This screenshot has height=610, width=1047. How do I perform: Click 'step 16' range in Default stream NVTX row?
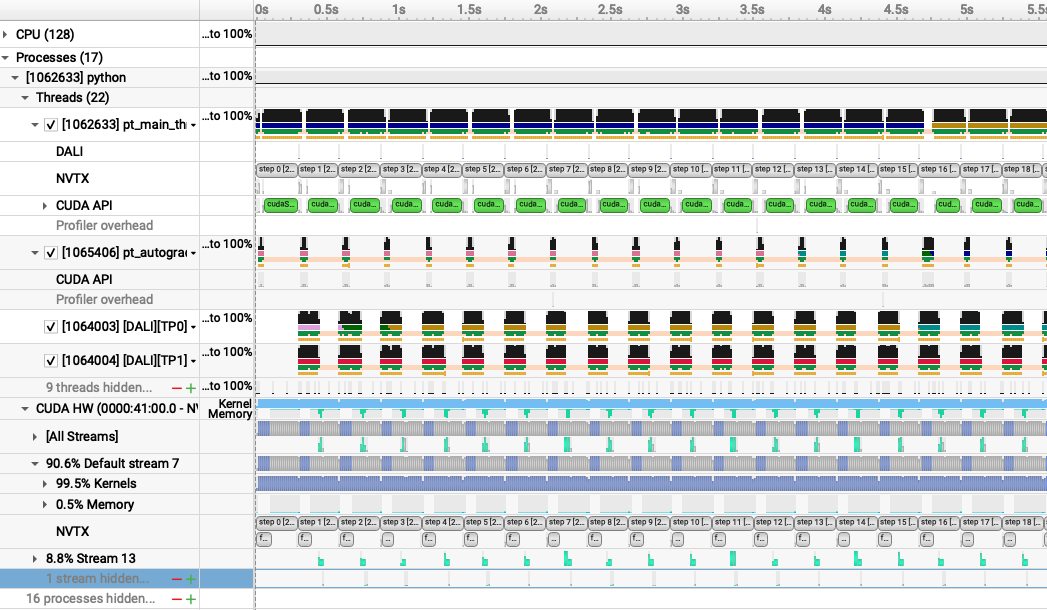point(939,522)
